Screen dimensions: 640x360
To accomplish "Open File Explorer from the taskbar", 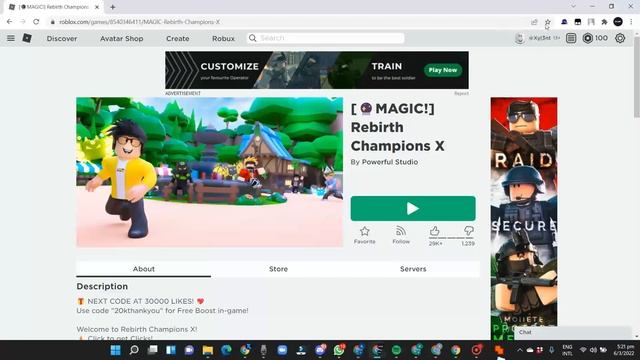I will coord(208,350).
